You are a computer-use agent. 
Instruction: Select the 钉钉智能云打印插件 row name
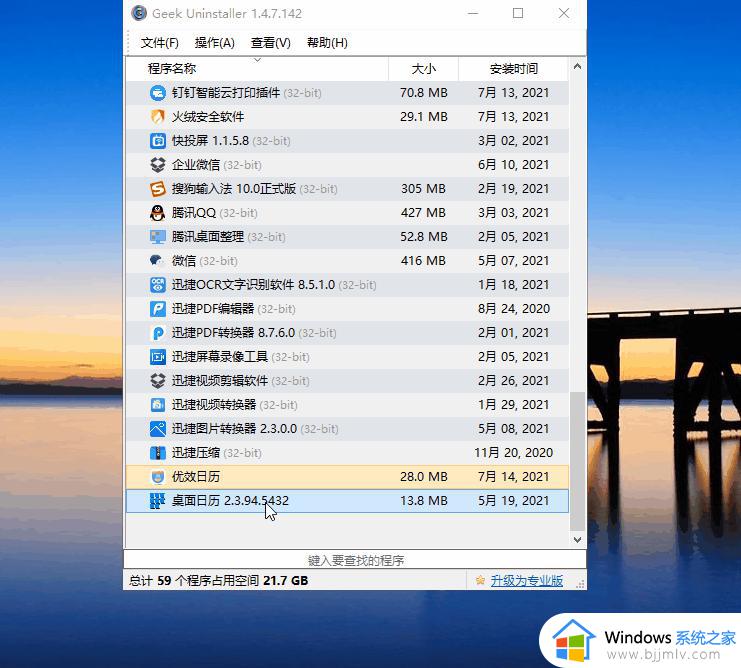click(x=225, y=93)
